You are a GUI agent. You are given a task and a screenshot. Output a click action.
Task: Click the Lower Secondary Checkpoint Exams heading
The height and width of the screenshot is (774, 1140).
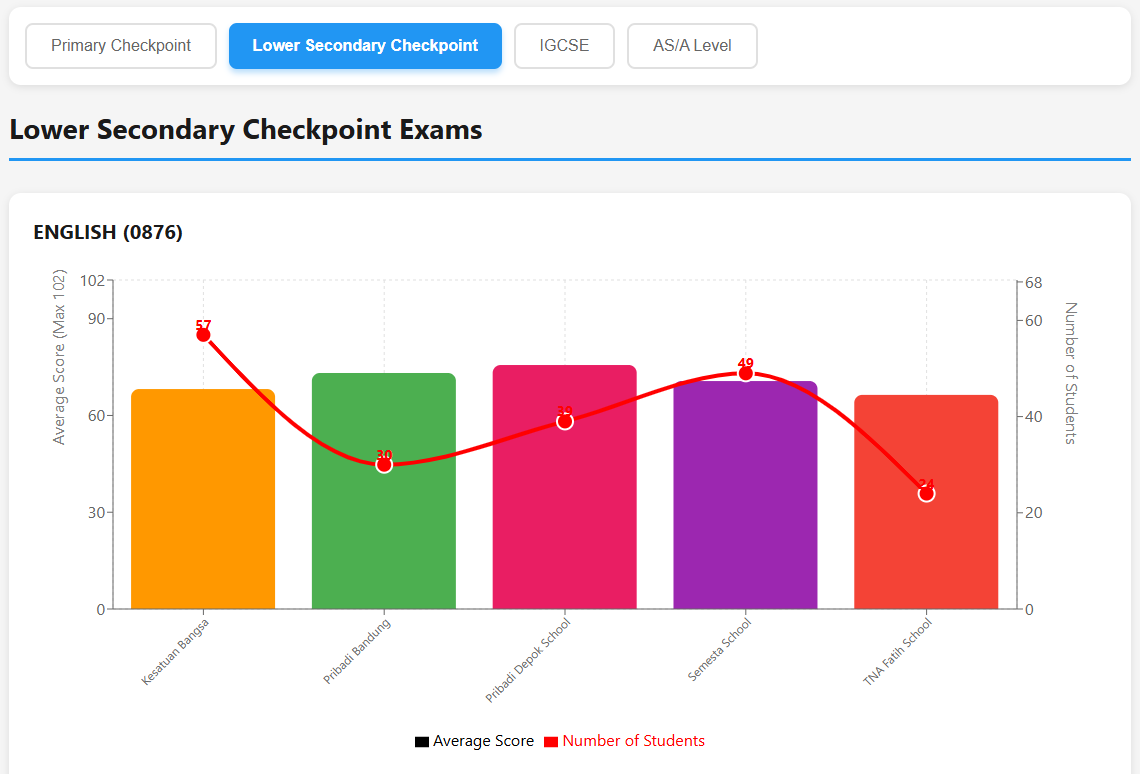[245, 129]
